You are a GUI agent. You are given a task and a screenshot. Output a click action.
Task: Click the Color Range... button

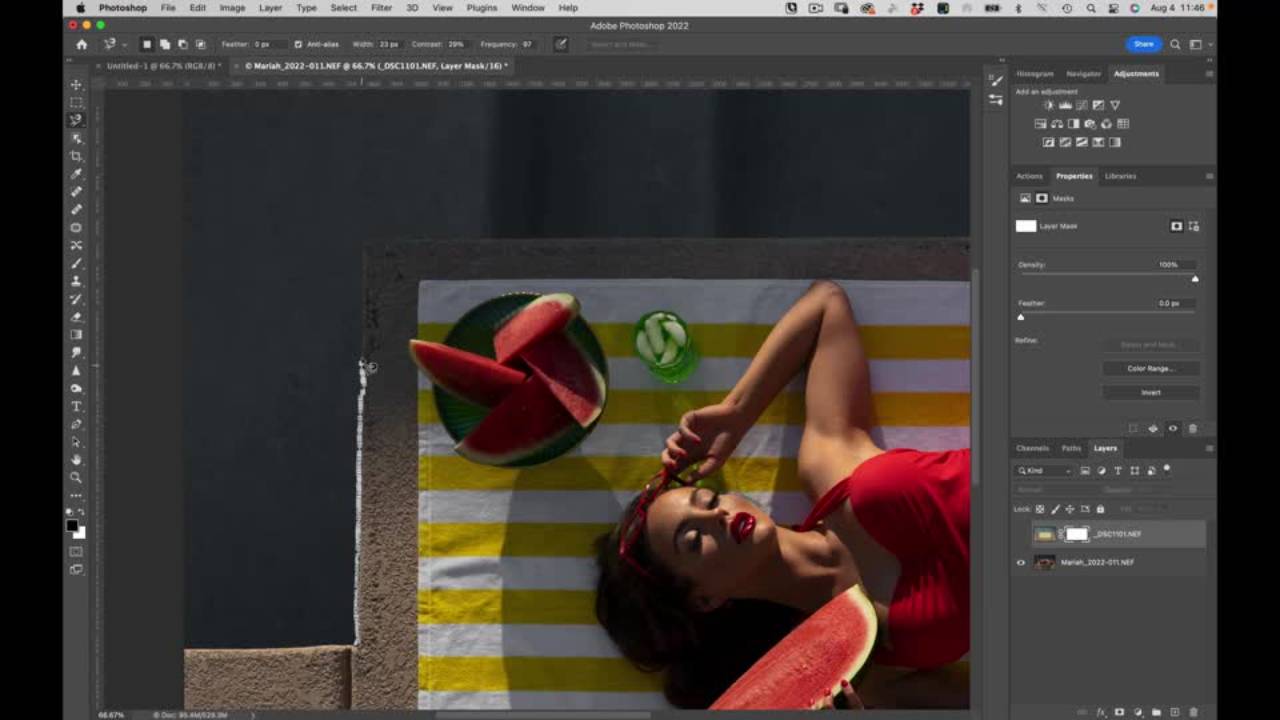click(1150, 368)
